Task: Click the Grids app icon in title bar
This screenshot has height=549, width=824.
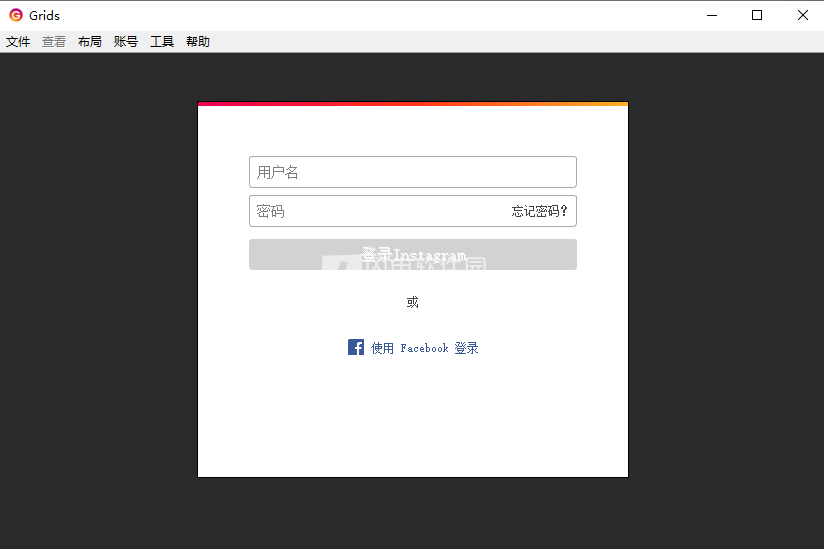Action: point(16,15)
